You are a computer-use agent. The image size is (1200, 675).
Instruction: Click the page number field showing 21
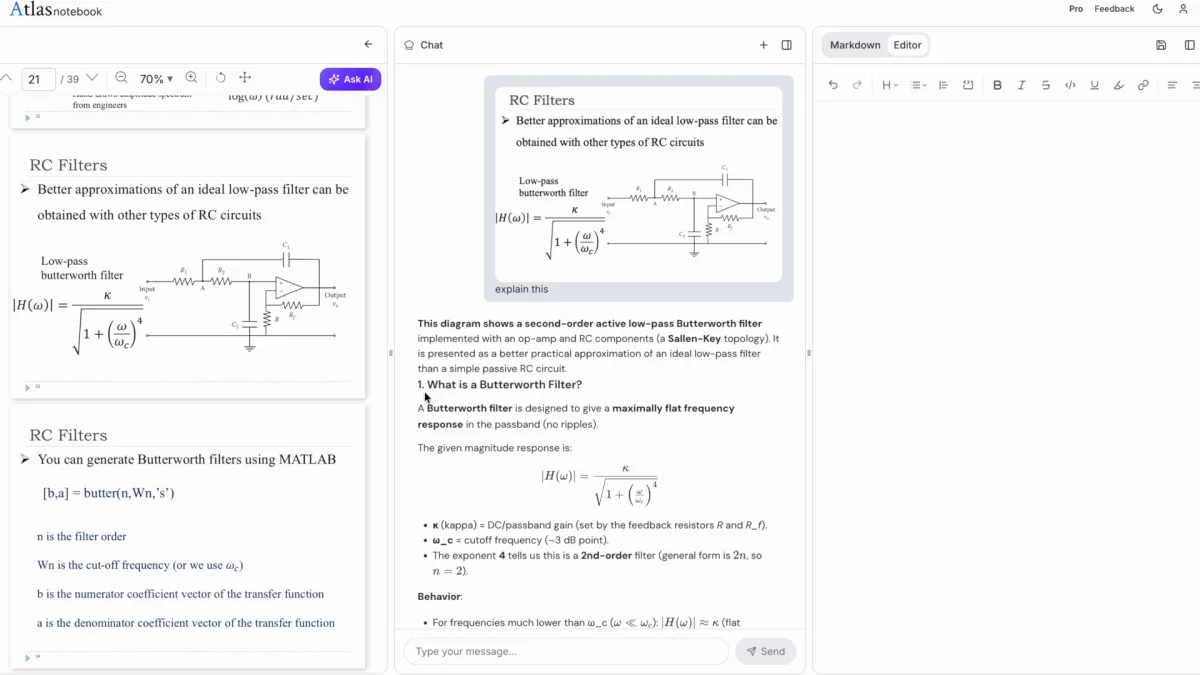[37, 78]
